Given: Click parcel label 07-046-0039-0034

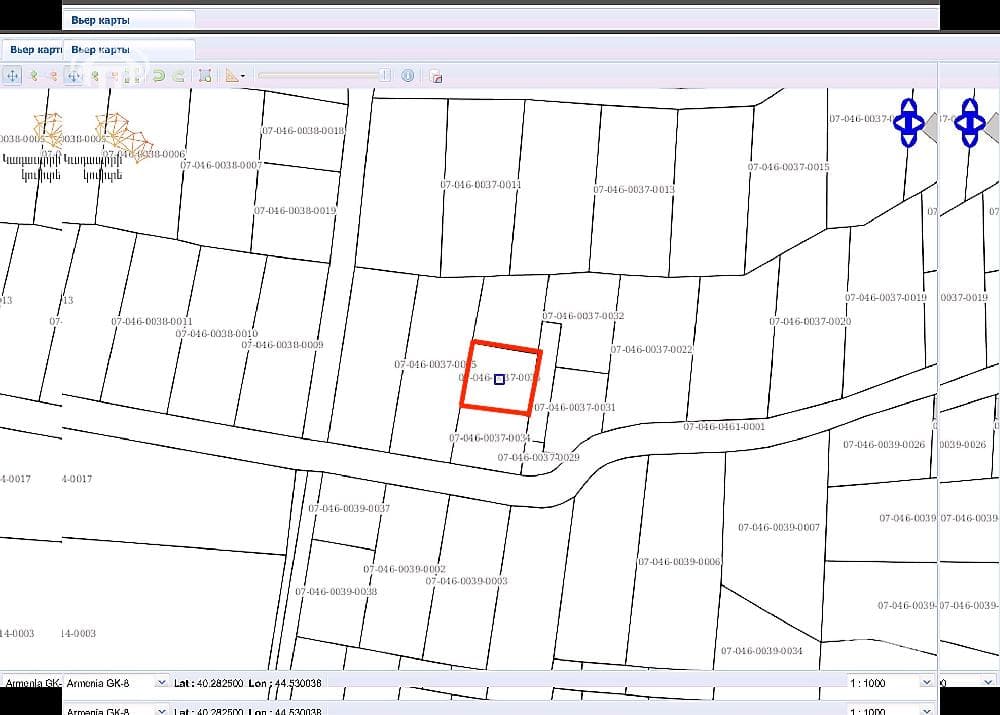Looking at the screenshot, I should coord(761,651).
